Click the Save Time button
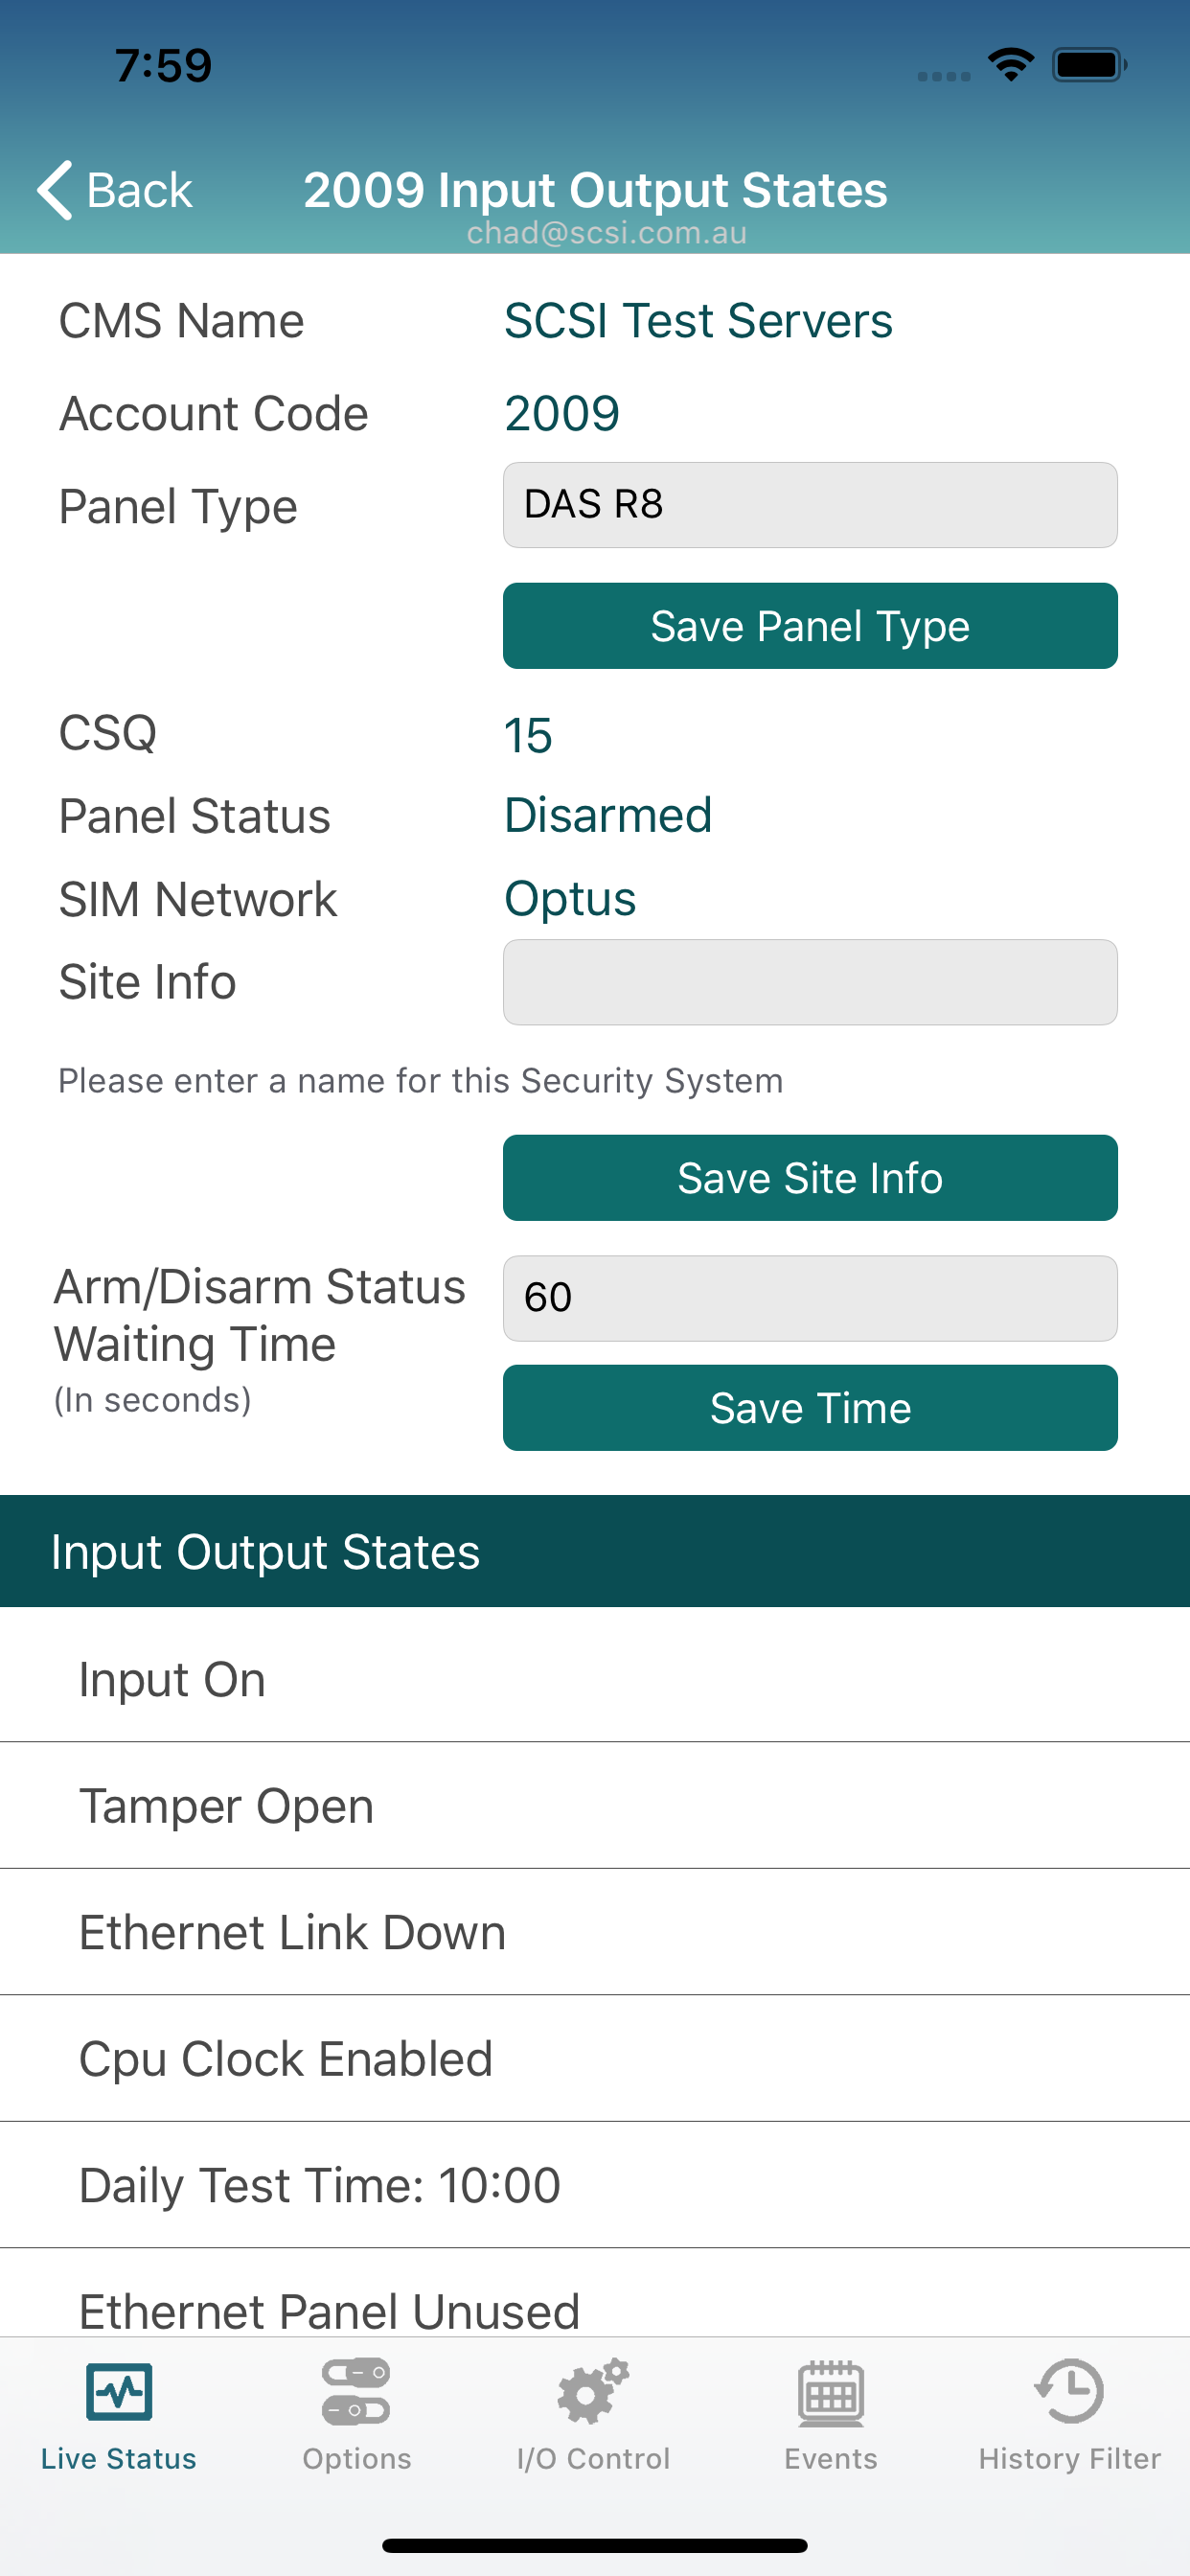This screenshot has height=2576, width=1190. pos(810,1408)
